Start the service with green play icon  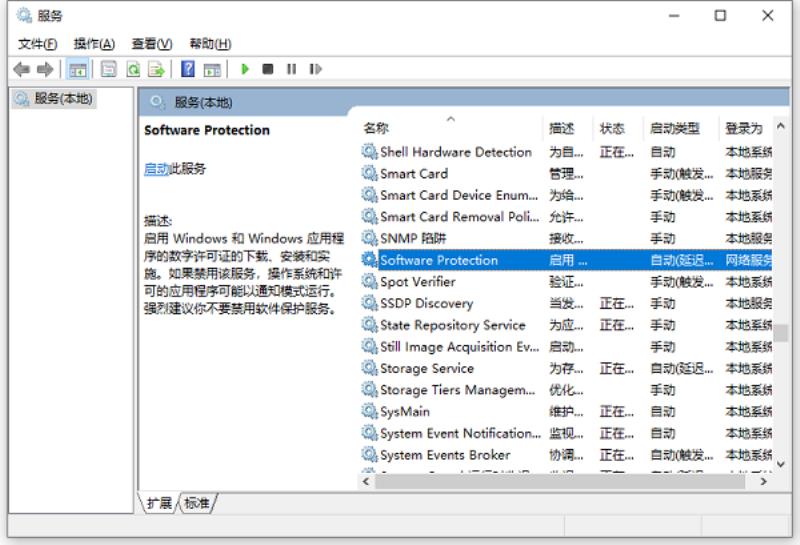click(x=245, y=69)
